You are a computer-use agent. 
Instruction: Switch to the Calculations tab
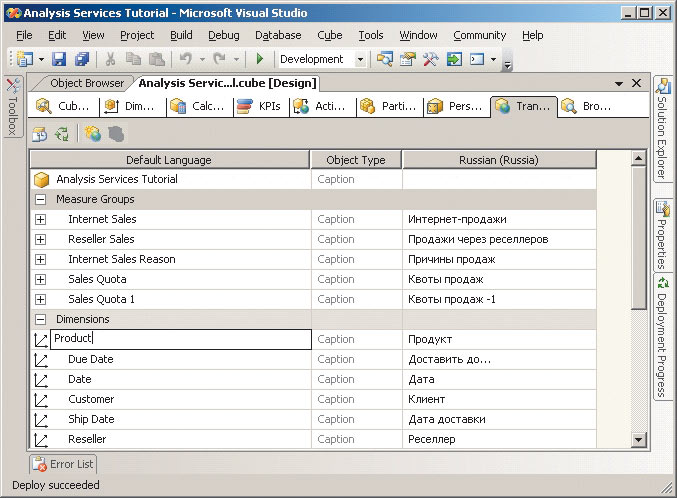click(199, 106)
